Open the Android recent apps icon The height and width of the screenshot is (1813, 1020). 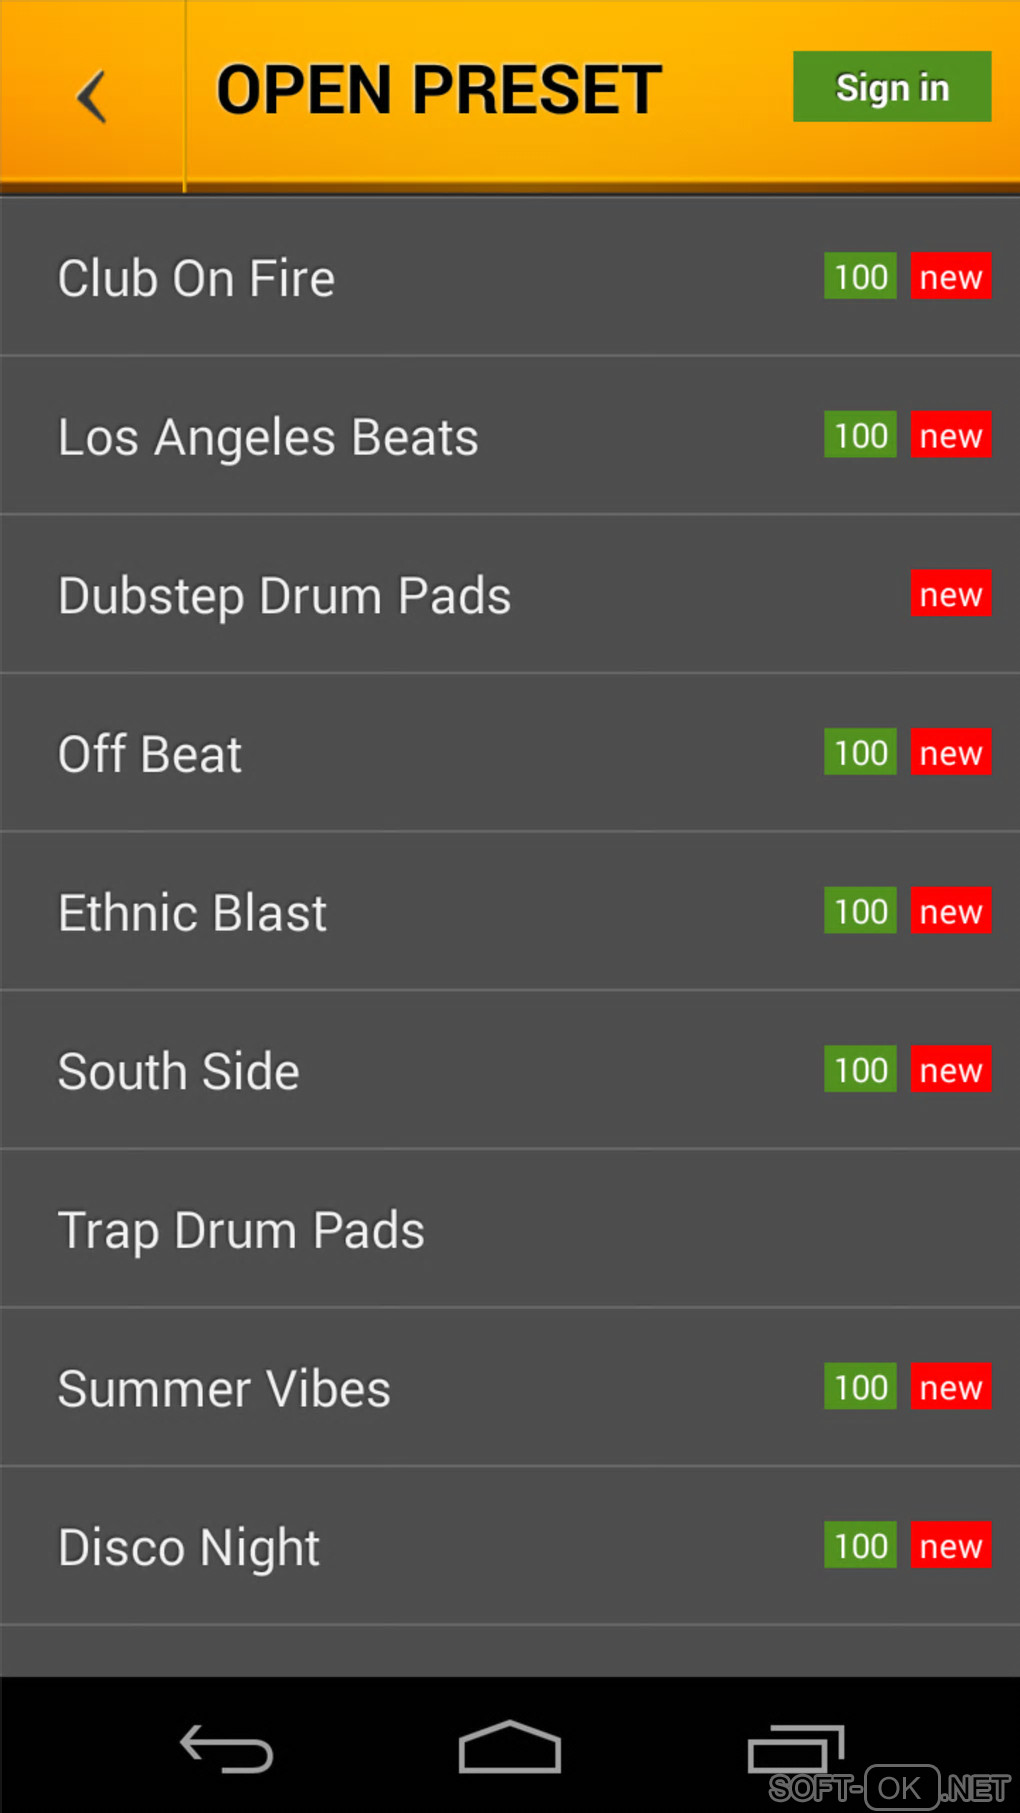coord(796,1749)
